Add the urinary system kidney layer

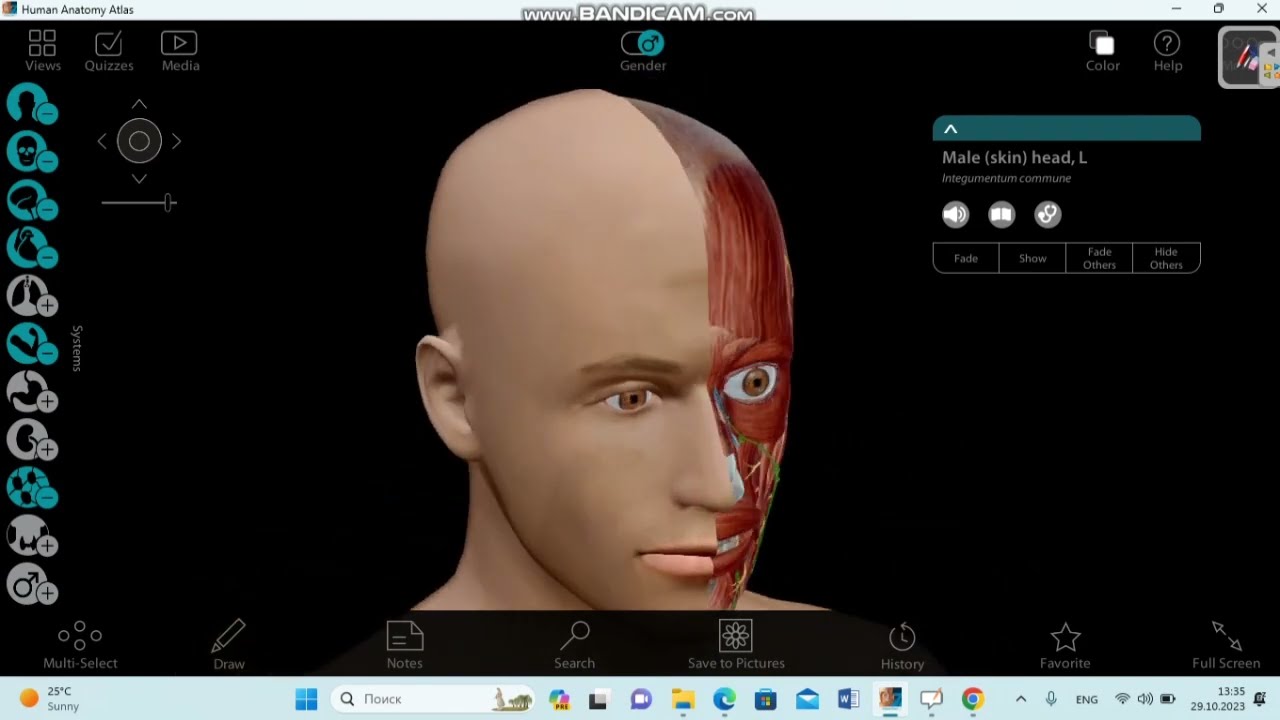pyautogui.click(x=32, y=440)
